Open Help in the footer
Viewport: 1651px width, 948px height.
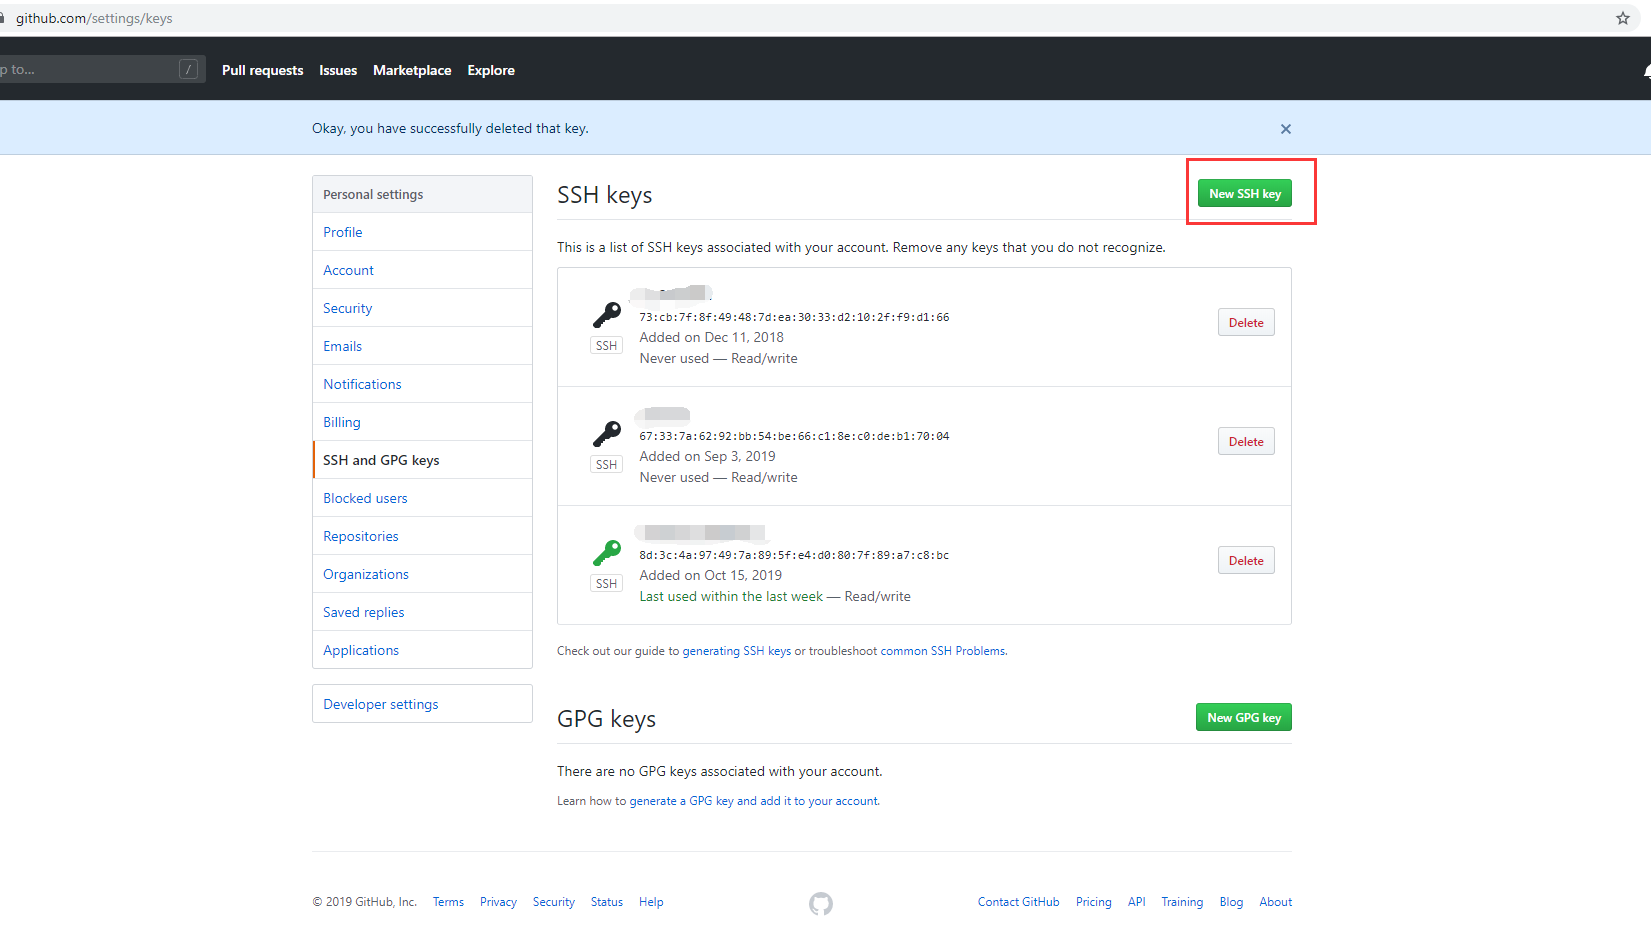tap(651, 902)
